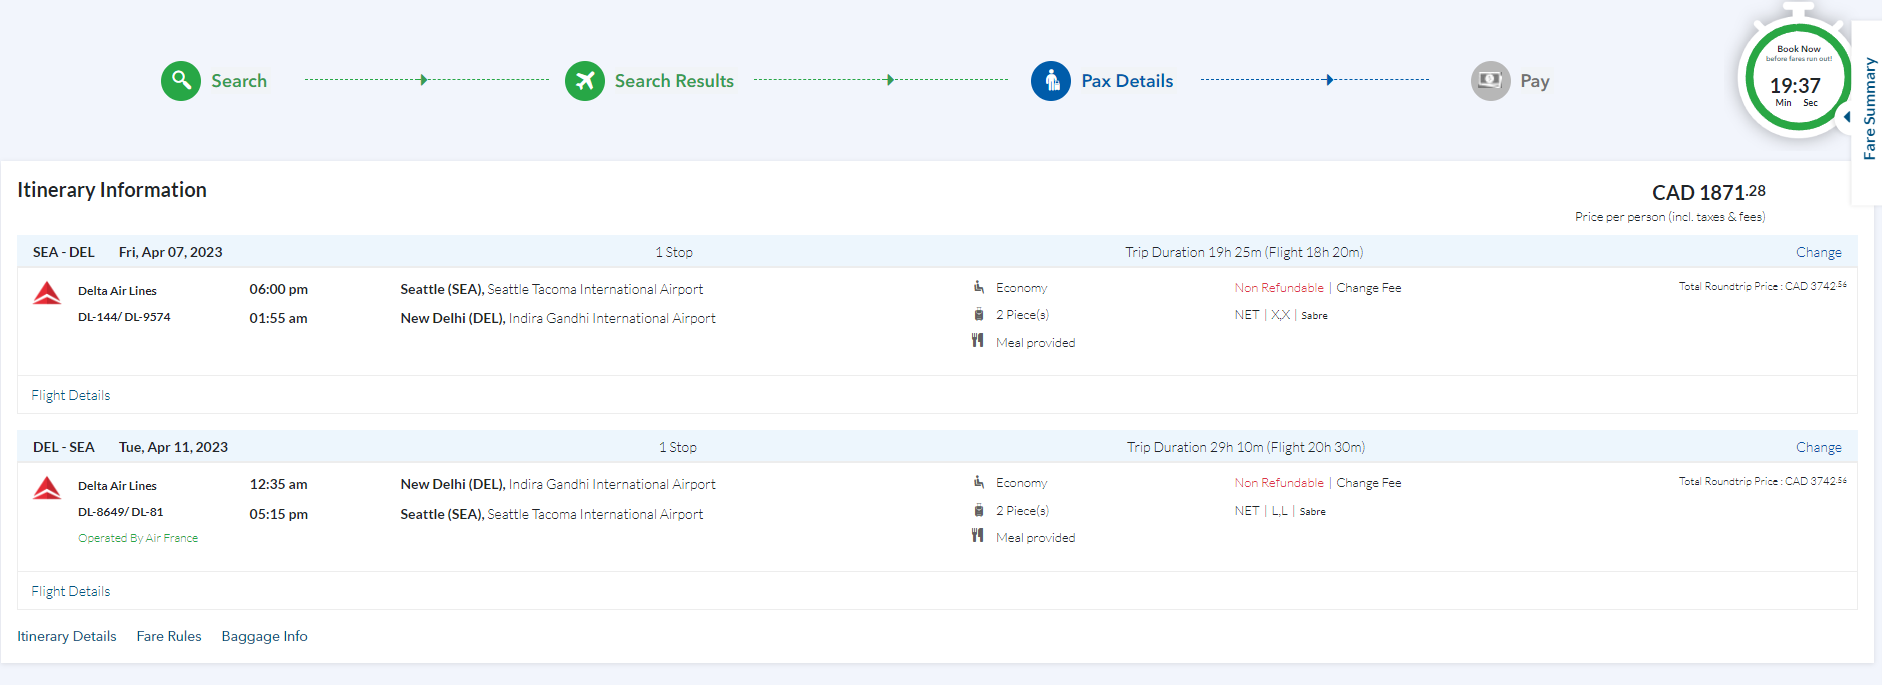Change the DEL - SEA return flight
The height and width of the screenshot is (685, 1882).
pos(1818,447)
